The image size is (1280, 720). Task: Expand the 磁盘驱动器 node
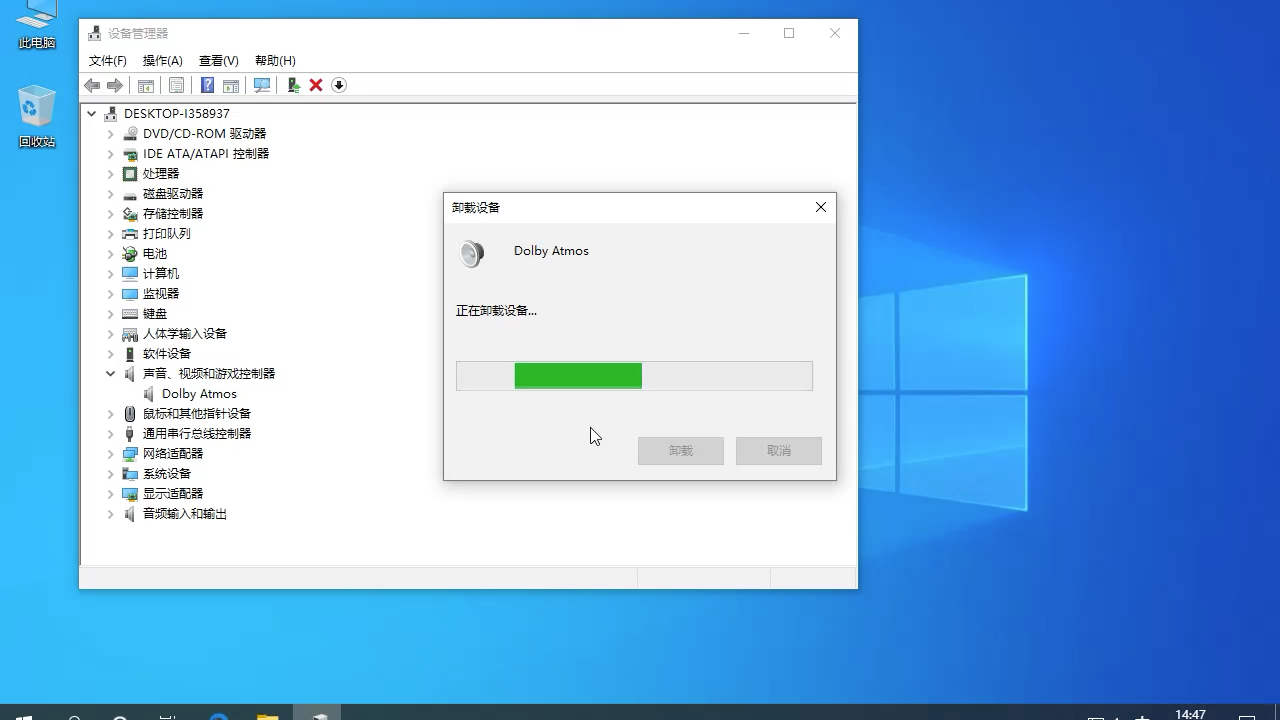point(111,194)
